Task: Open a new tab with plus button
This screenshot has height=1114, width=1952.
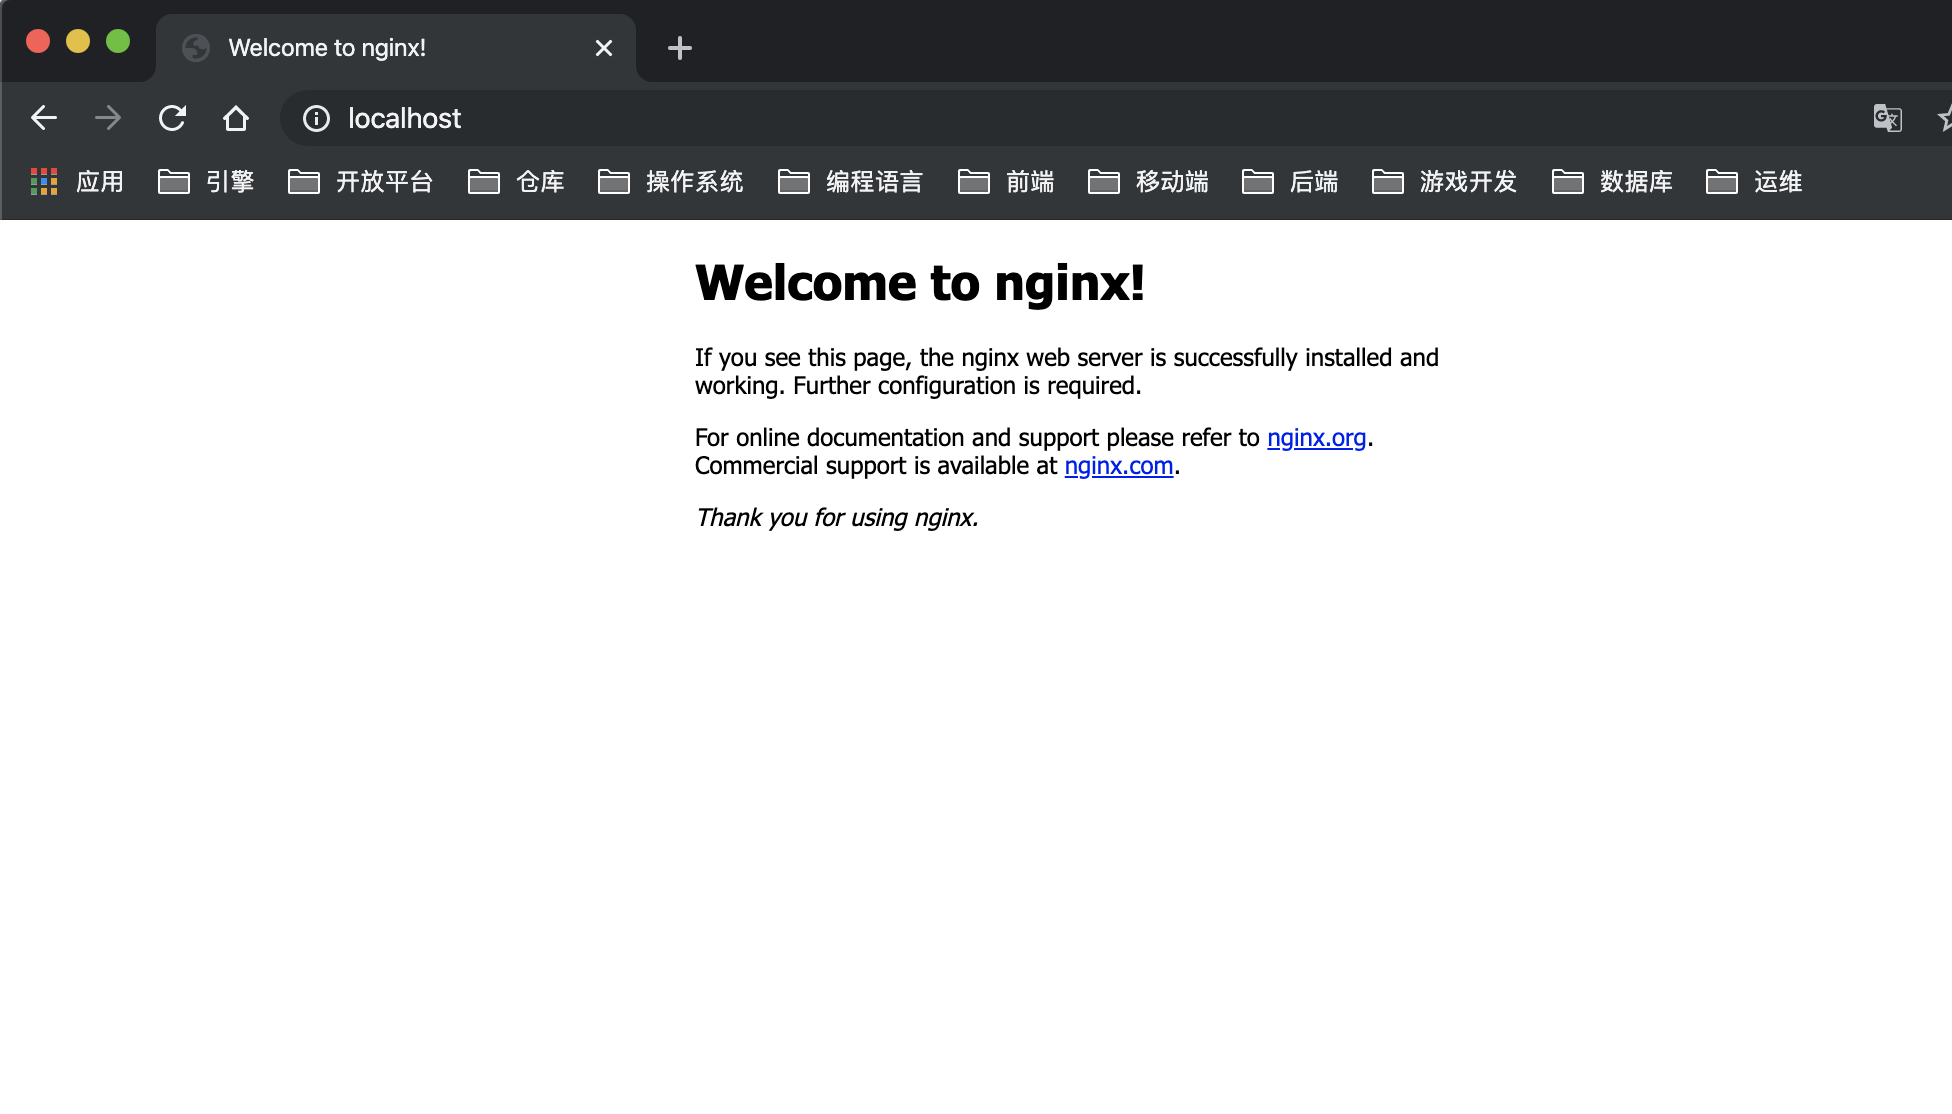Action: [x=680, y=48]
